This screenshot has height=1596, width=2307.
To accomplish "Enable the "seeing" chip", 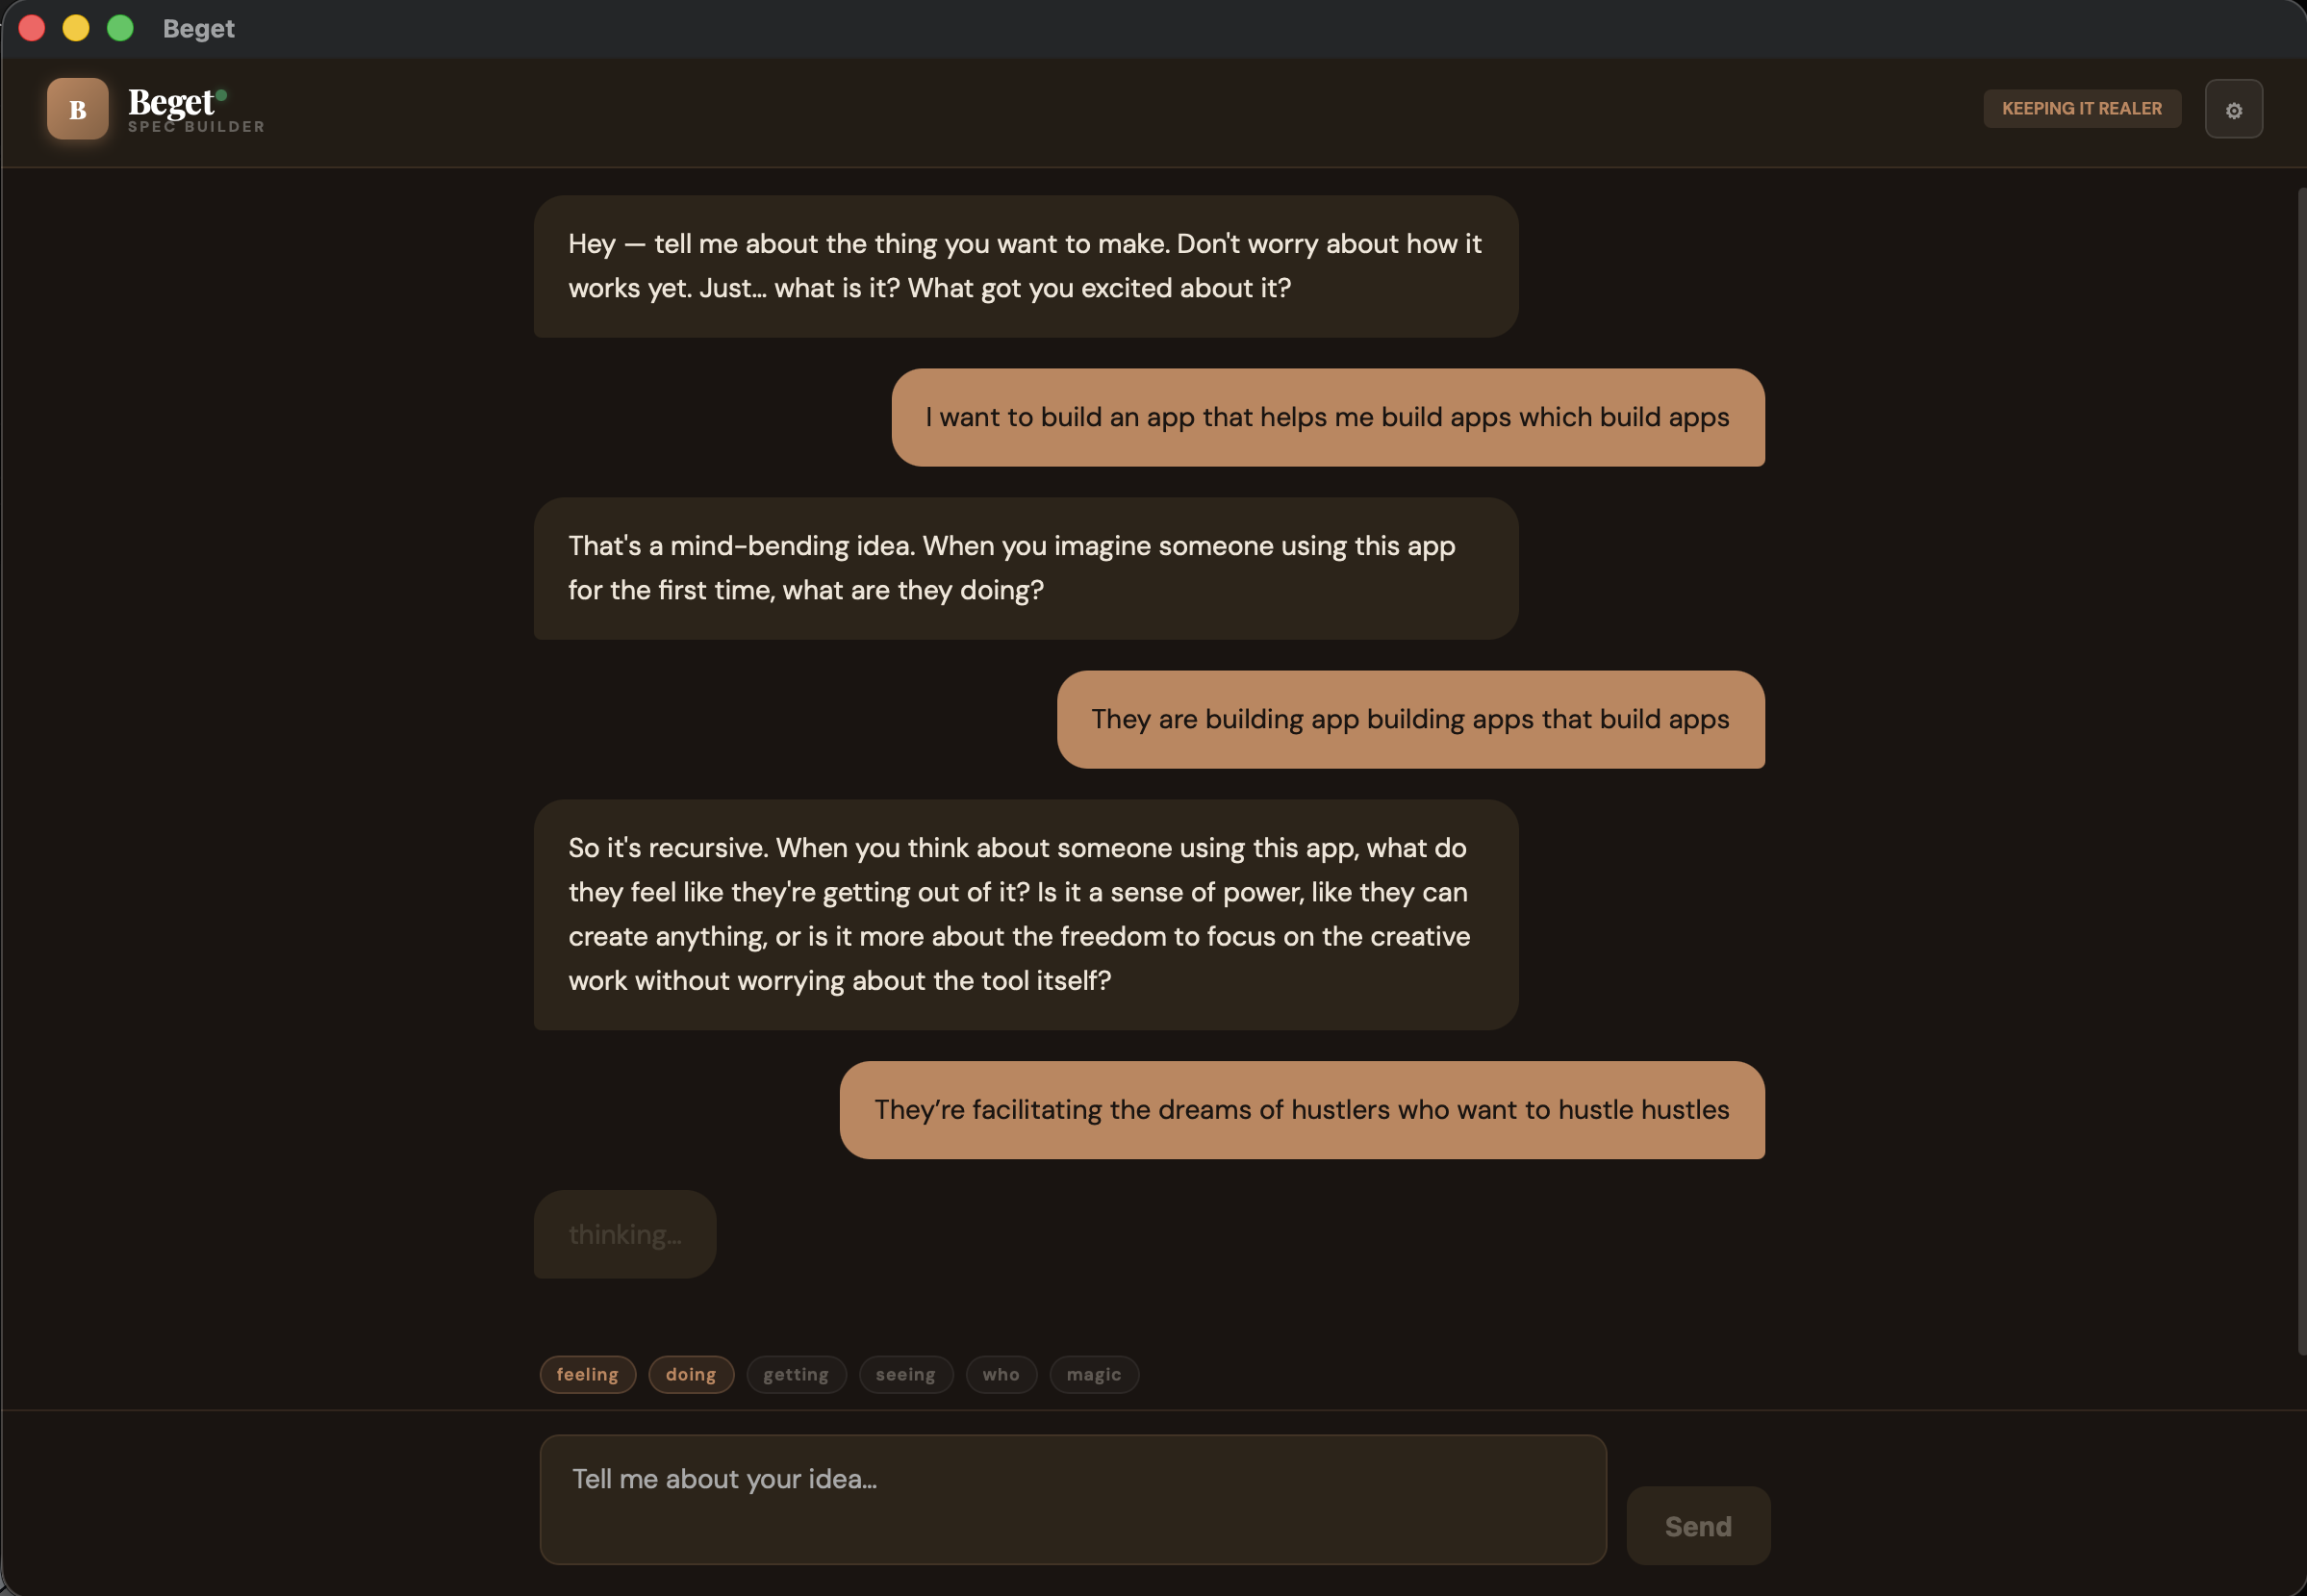I will pyautogui.click(x=905, y=1374).
